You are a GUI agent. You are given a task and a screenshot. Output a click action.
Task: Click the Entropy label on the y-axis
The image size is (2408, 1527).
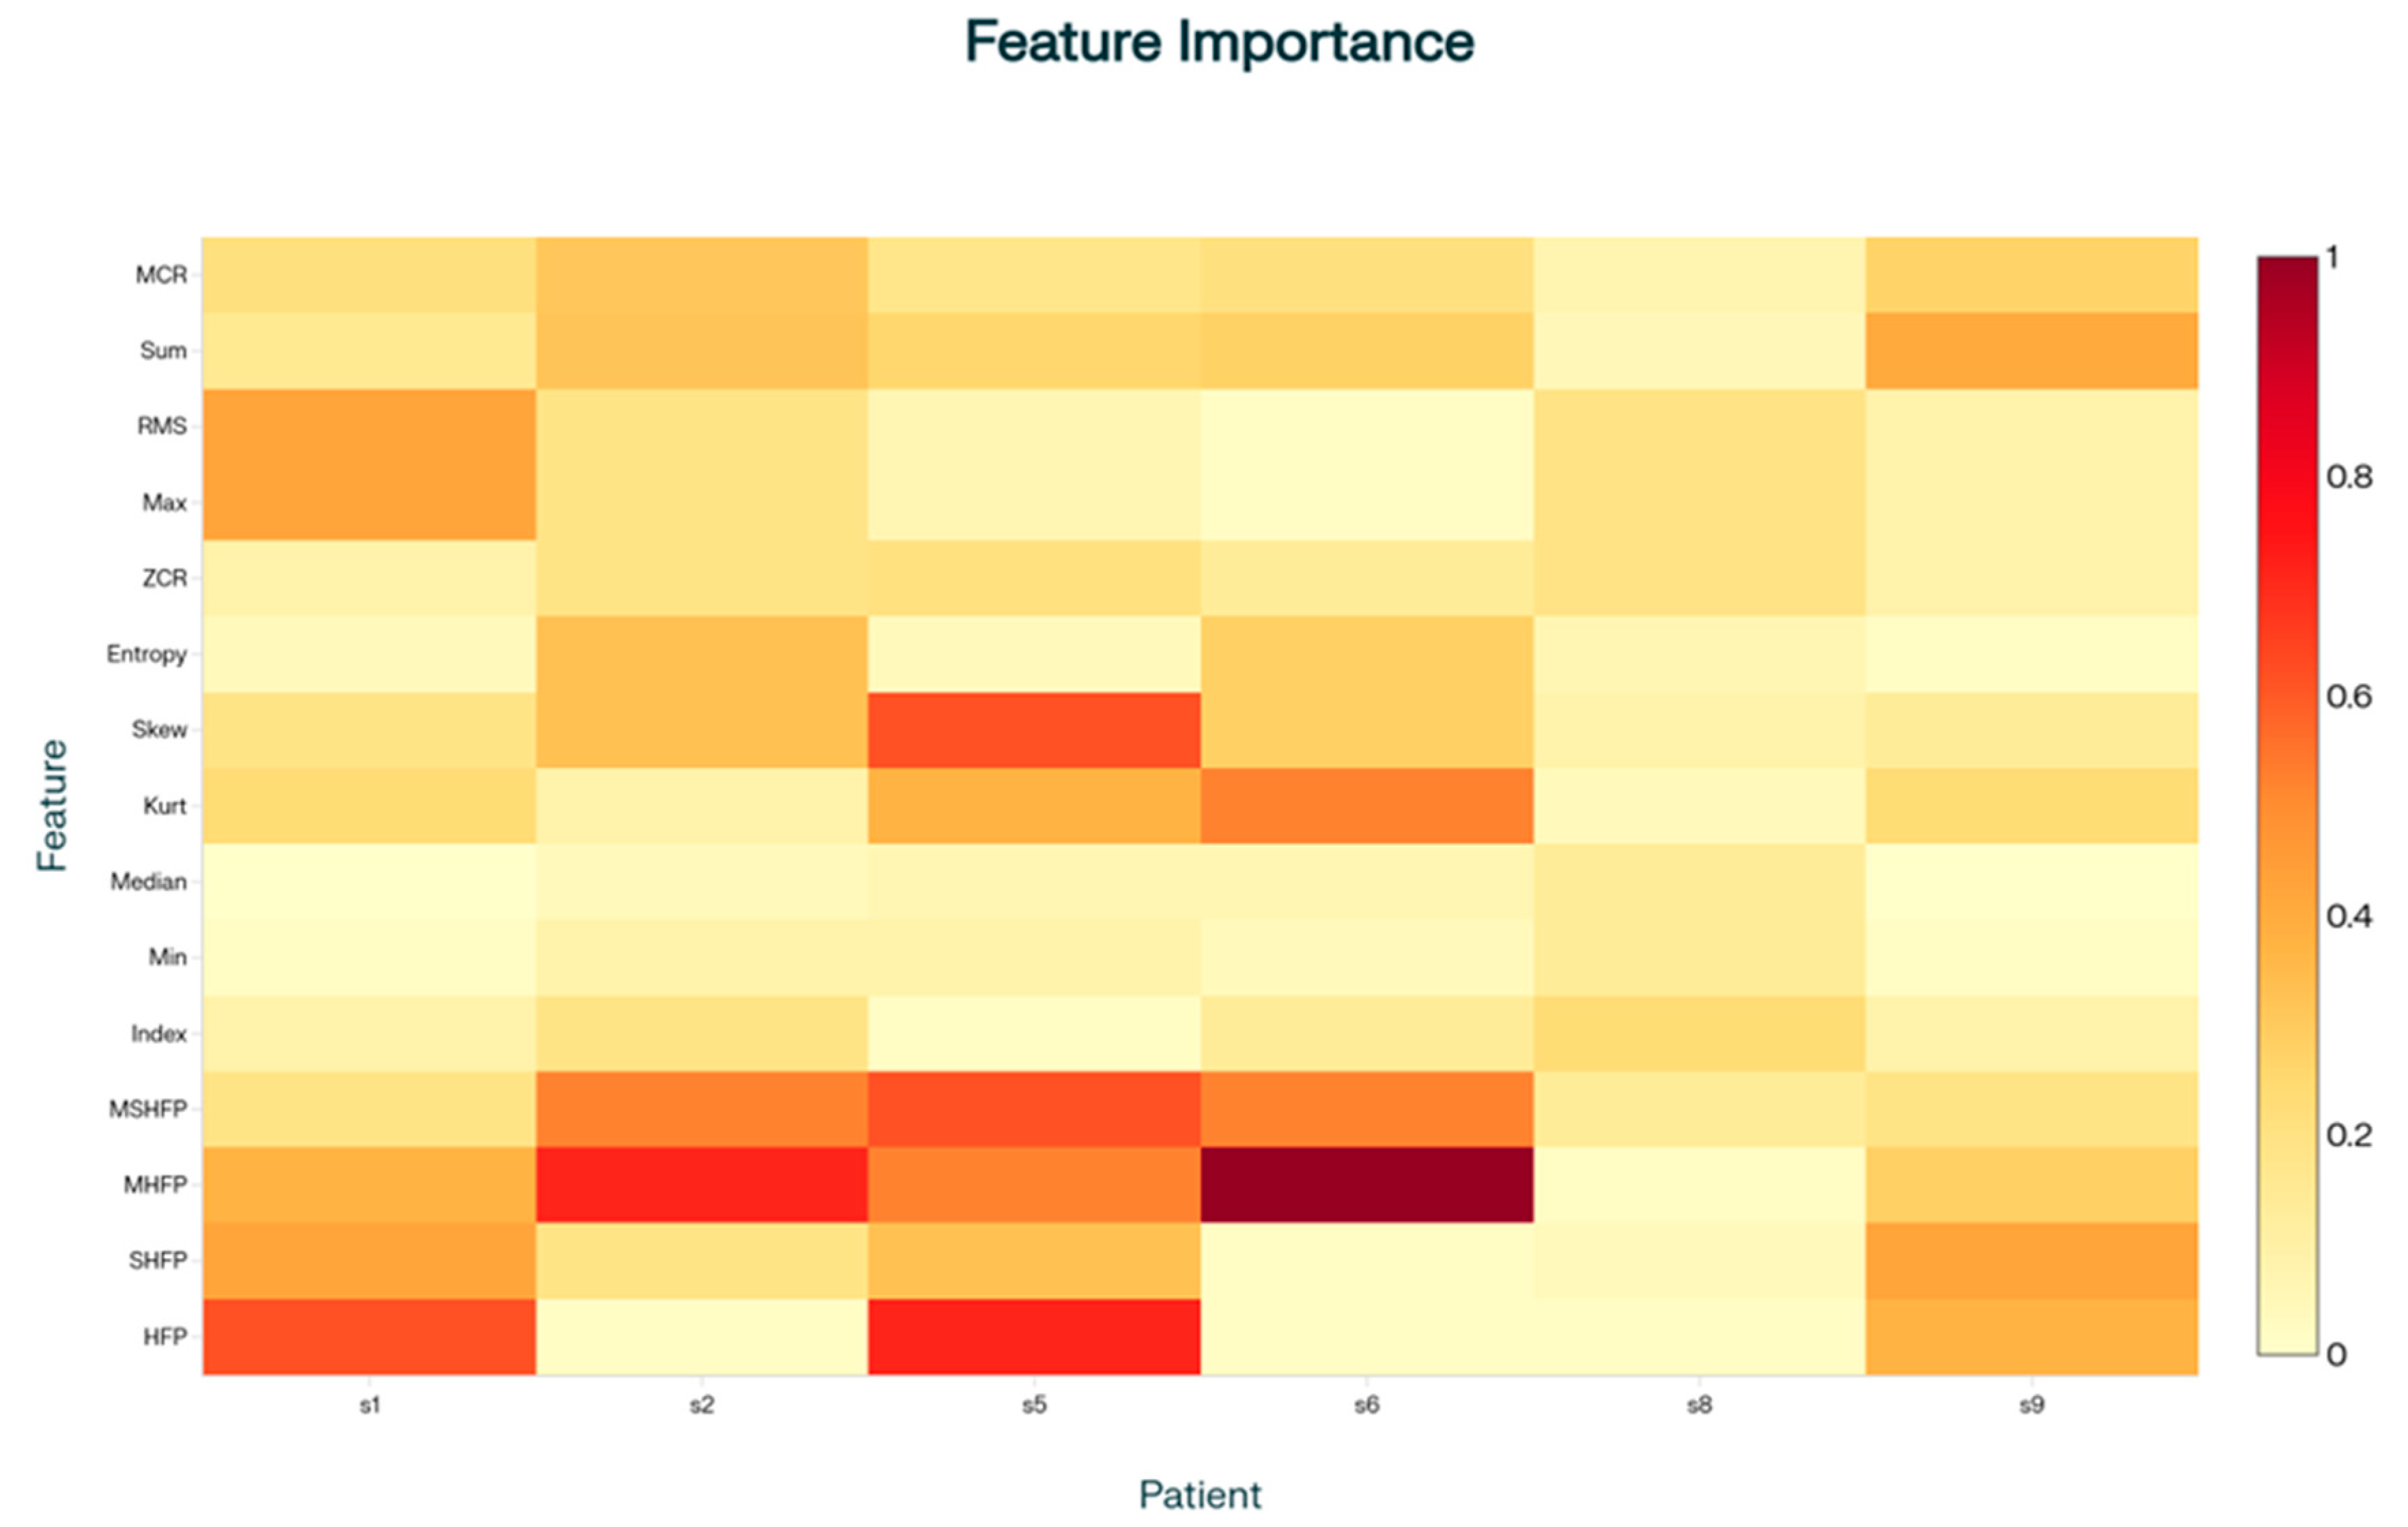coord(146,654)
